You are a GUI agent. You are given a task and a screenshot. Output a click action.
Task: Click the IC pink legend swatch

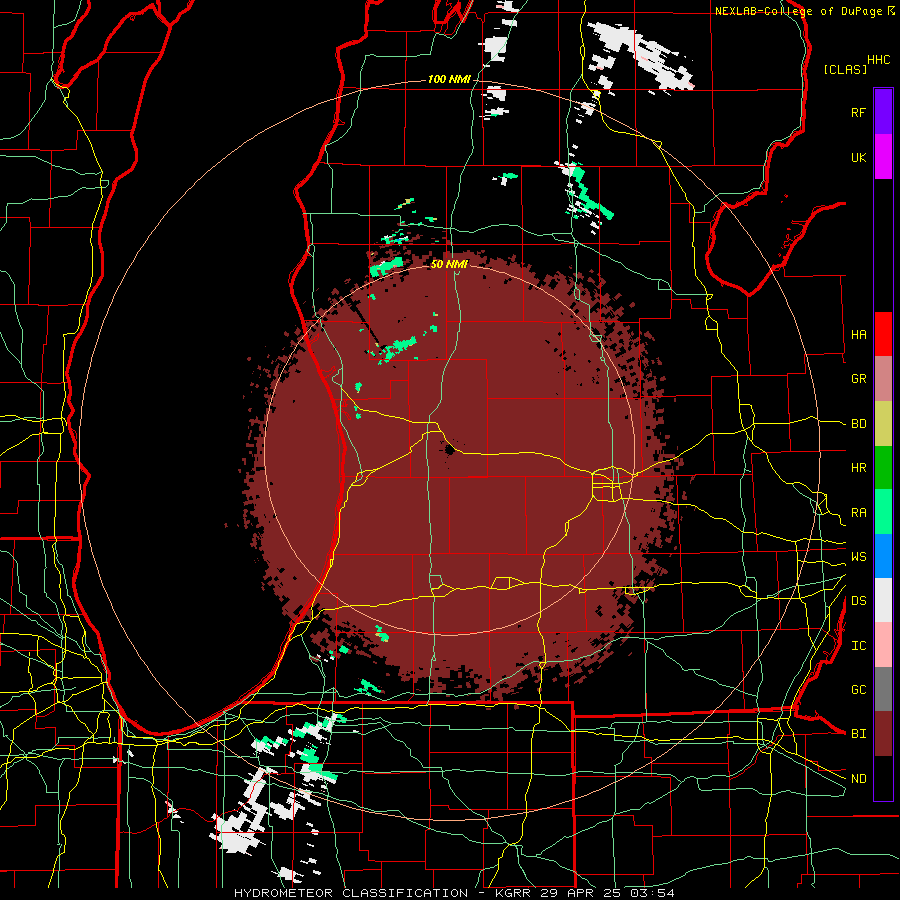883,645
